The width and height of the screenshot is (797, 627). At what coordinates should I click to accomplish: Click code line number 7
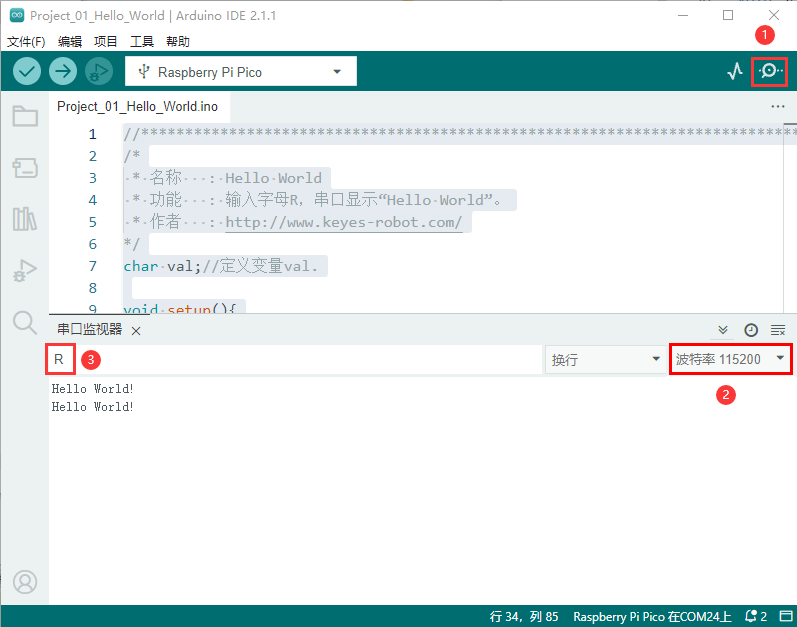coord(93,266)
